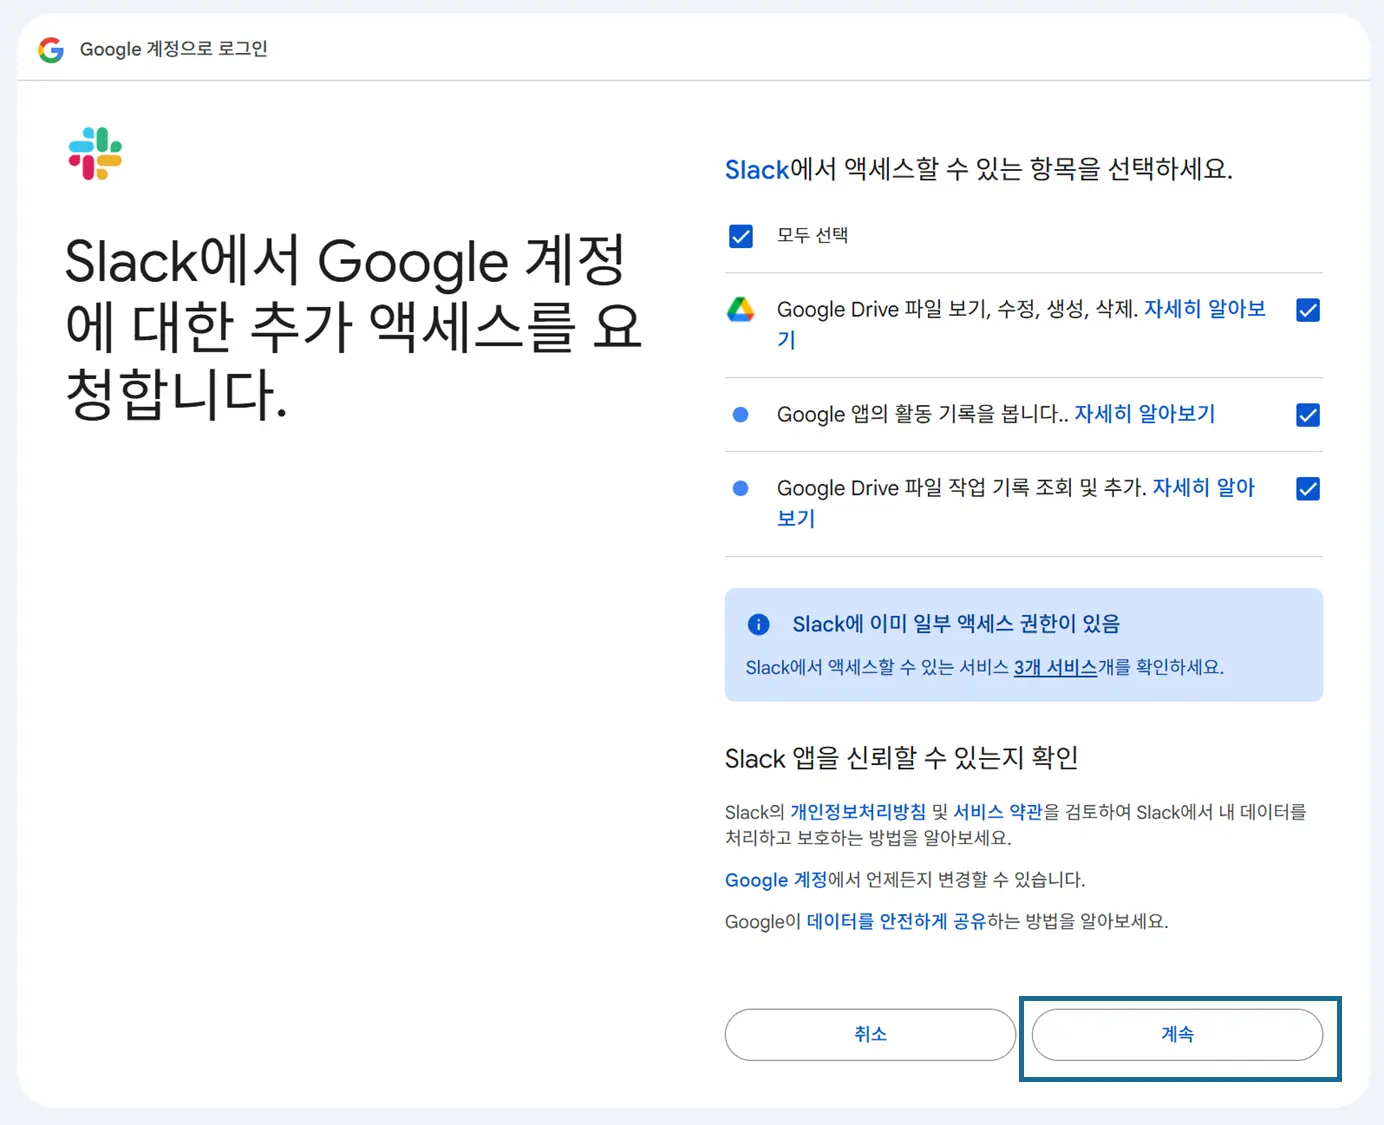Uncheck Google Drive 파일 보기, 수정 permission

[x=1307, y=310]
